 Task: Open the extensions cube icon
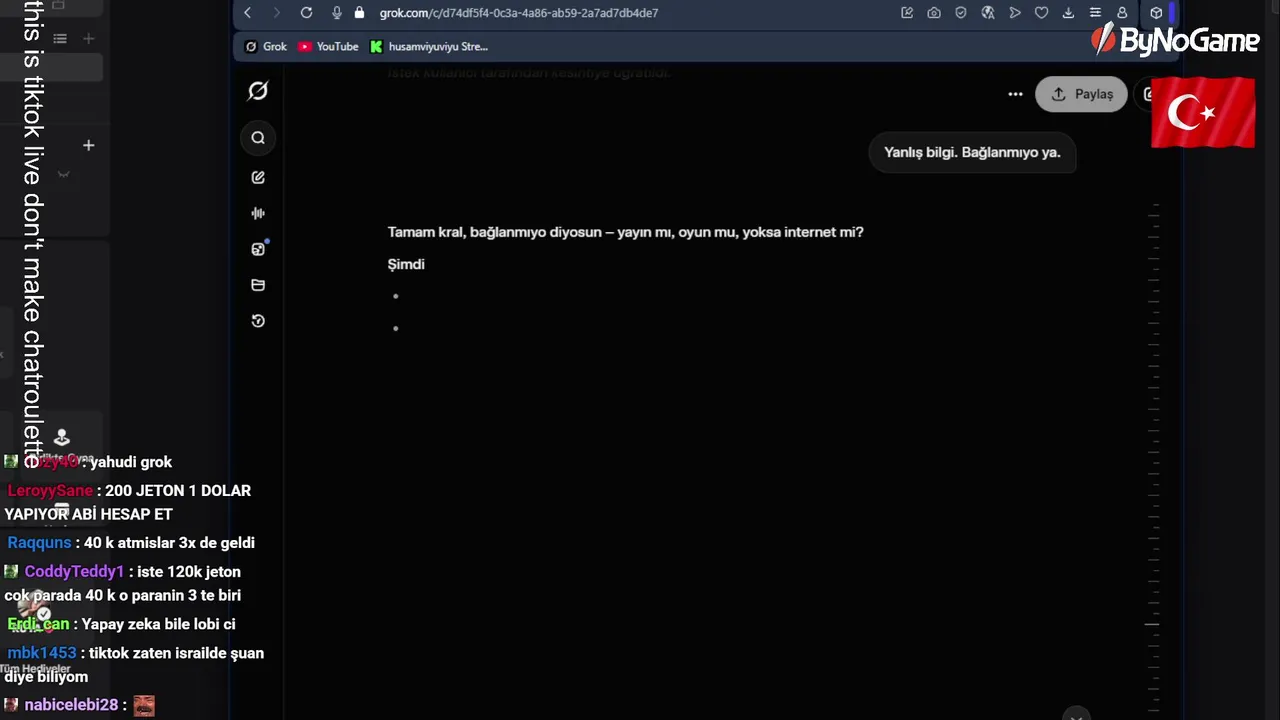tap(1156, 13)
